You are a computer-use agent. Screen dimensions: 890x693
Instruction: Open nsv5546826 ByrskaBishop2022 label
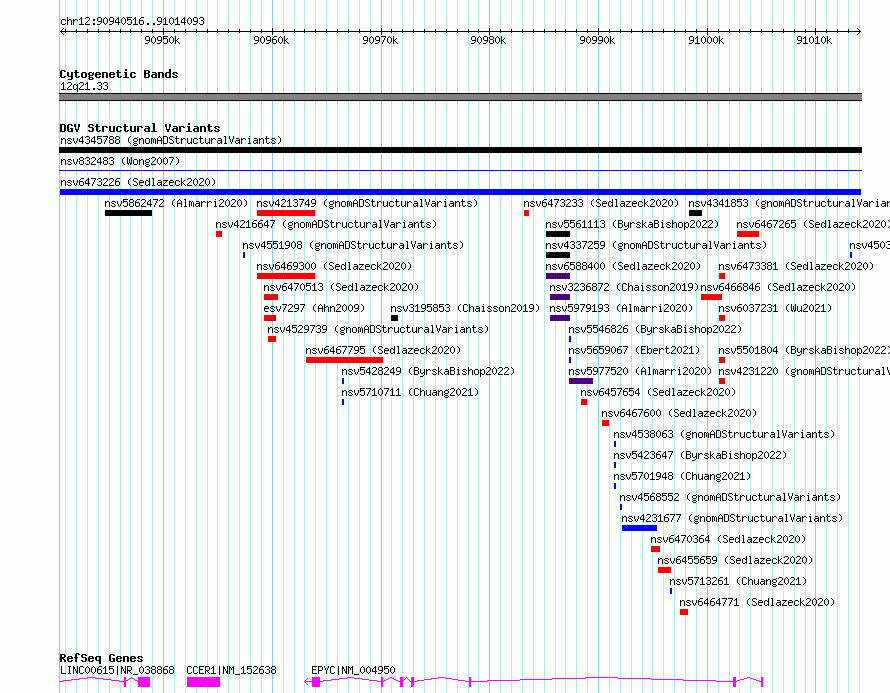coord(654,329)
